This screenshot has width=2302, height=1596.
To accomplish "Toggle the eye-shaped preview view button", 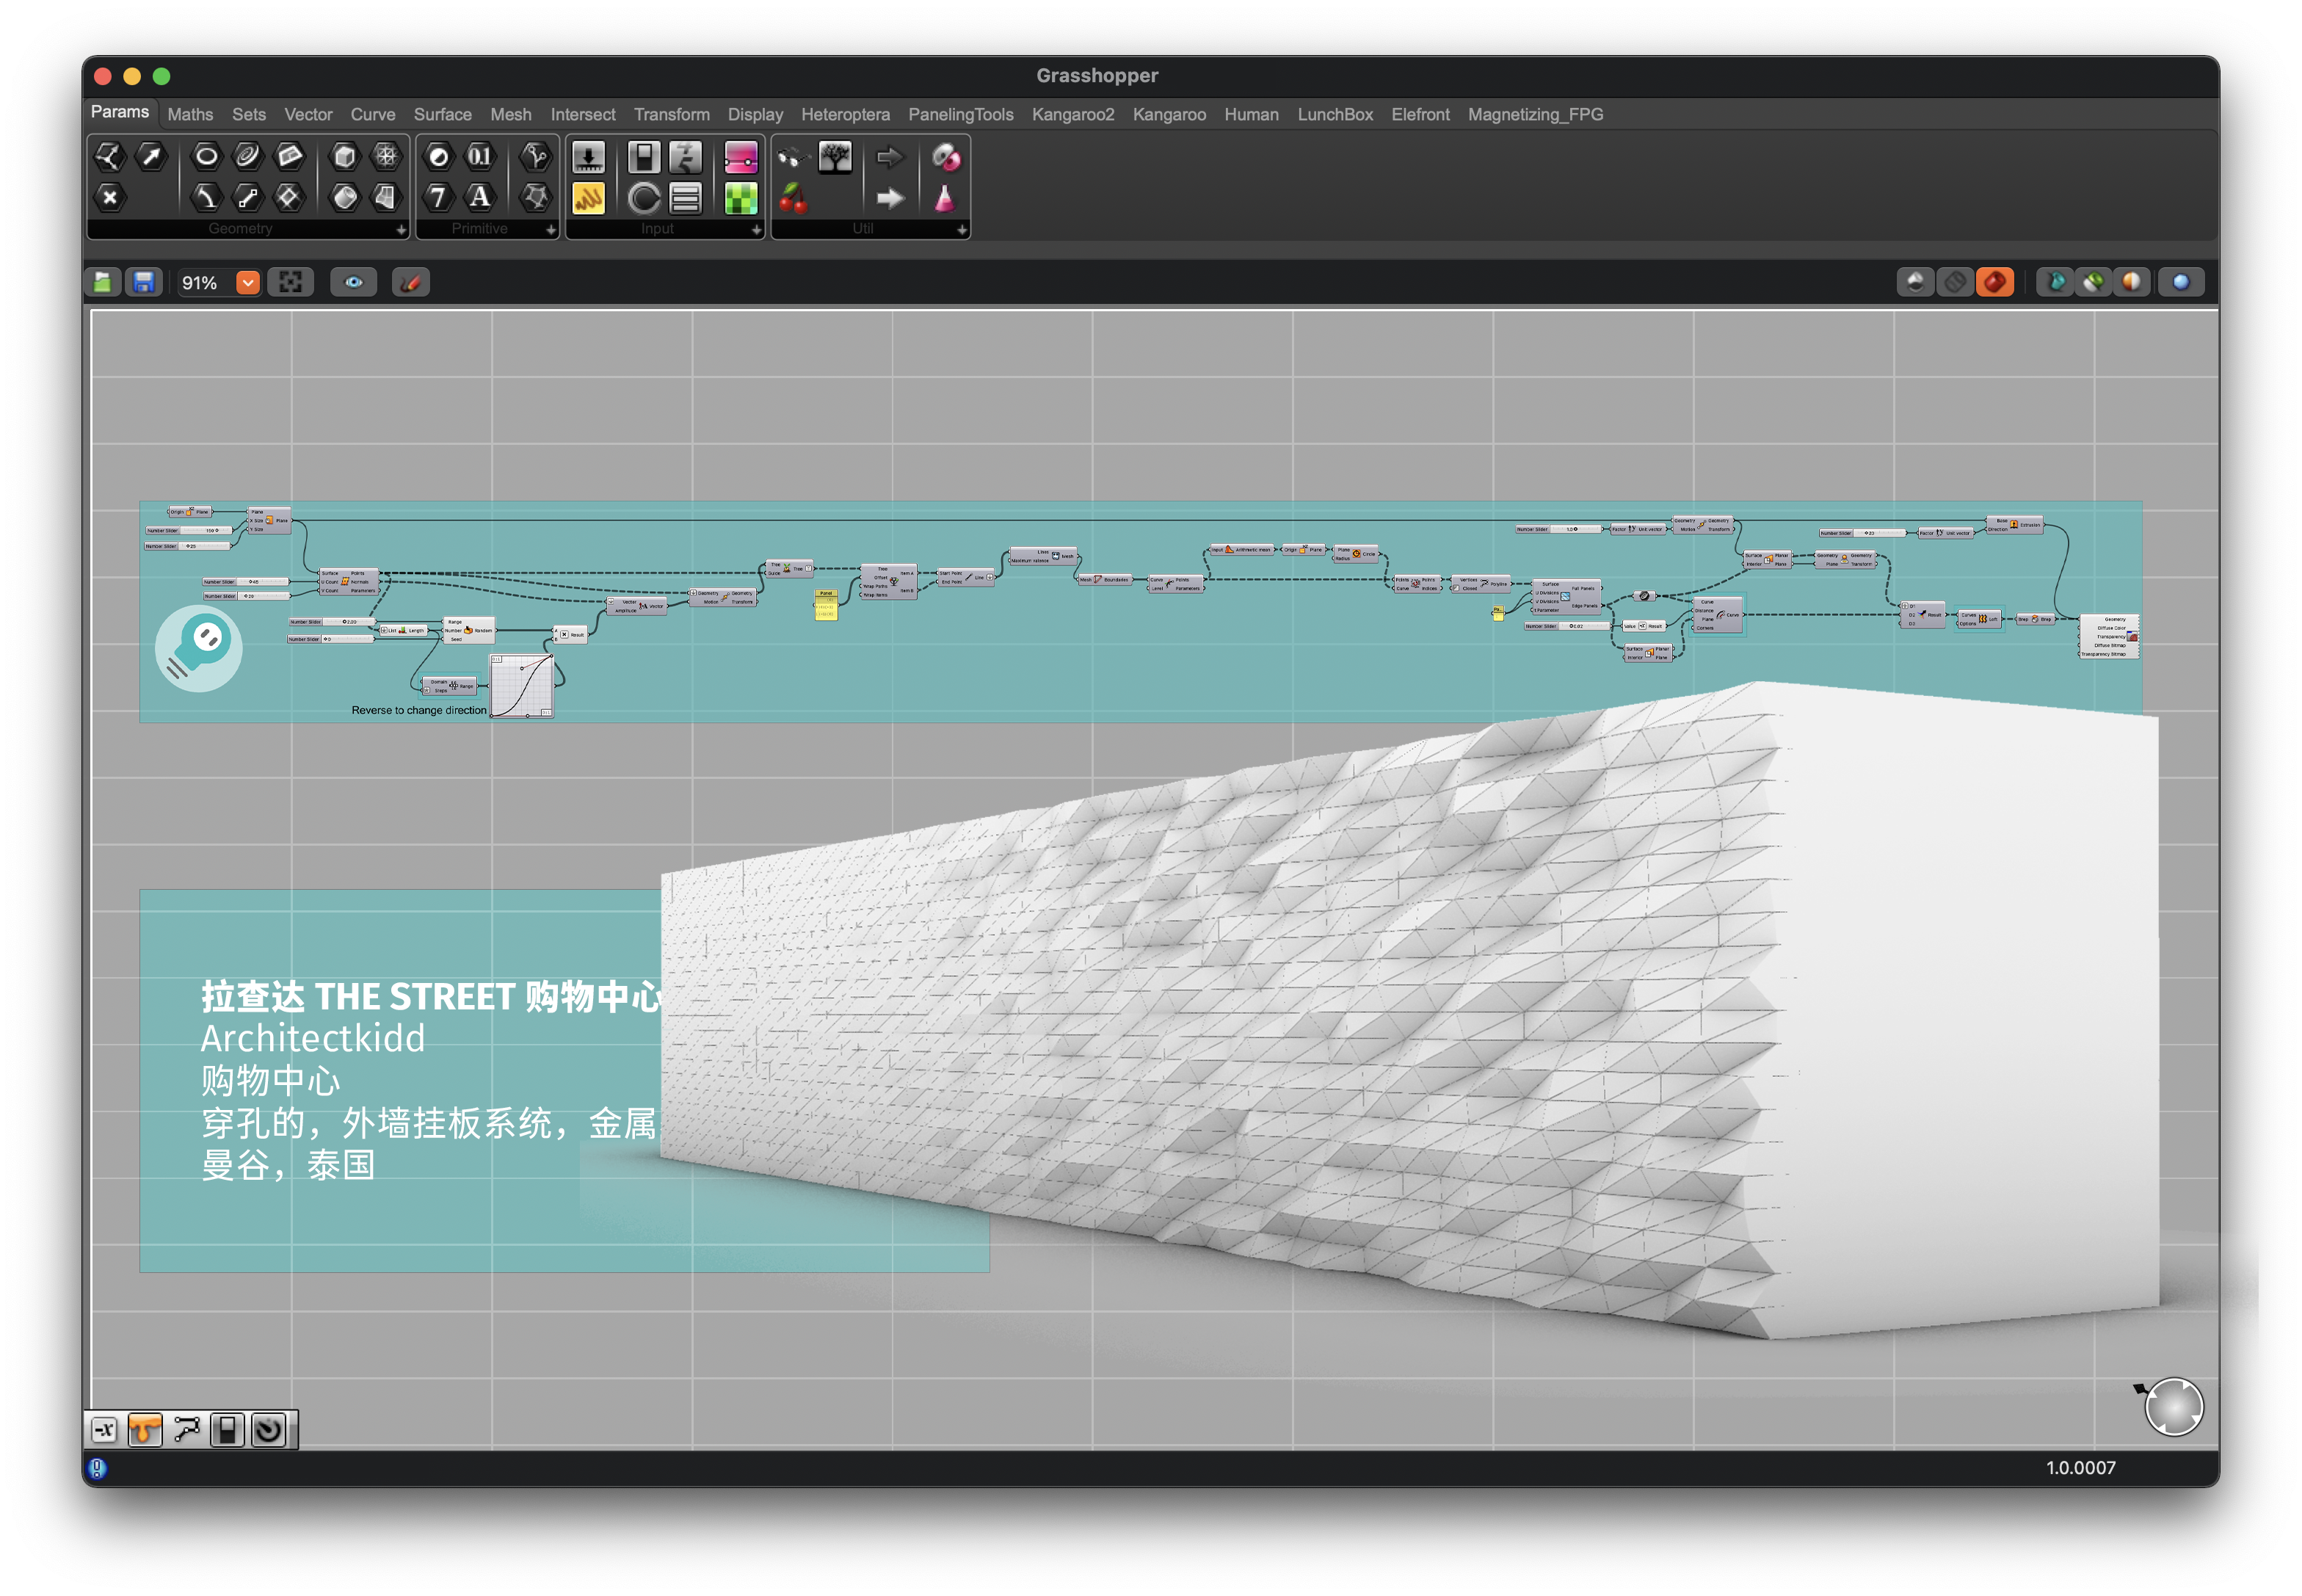I will [354, 283].
